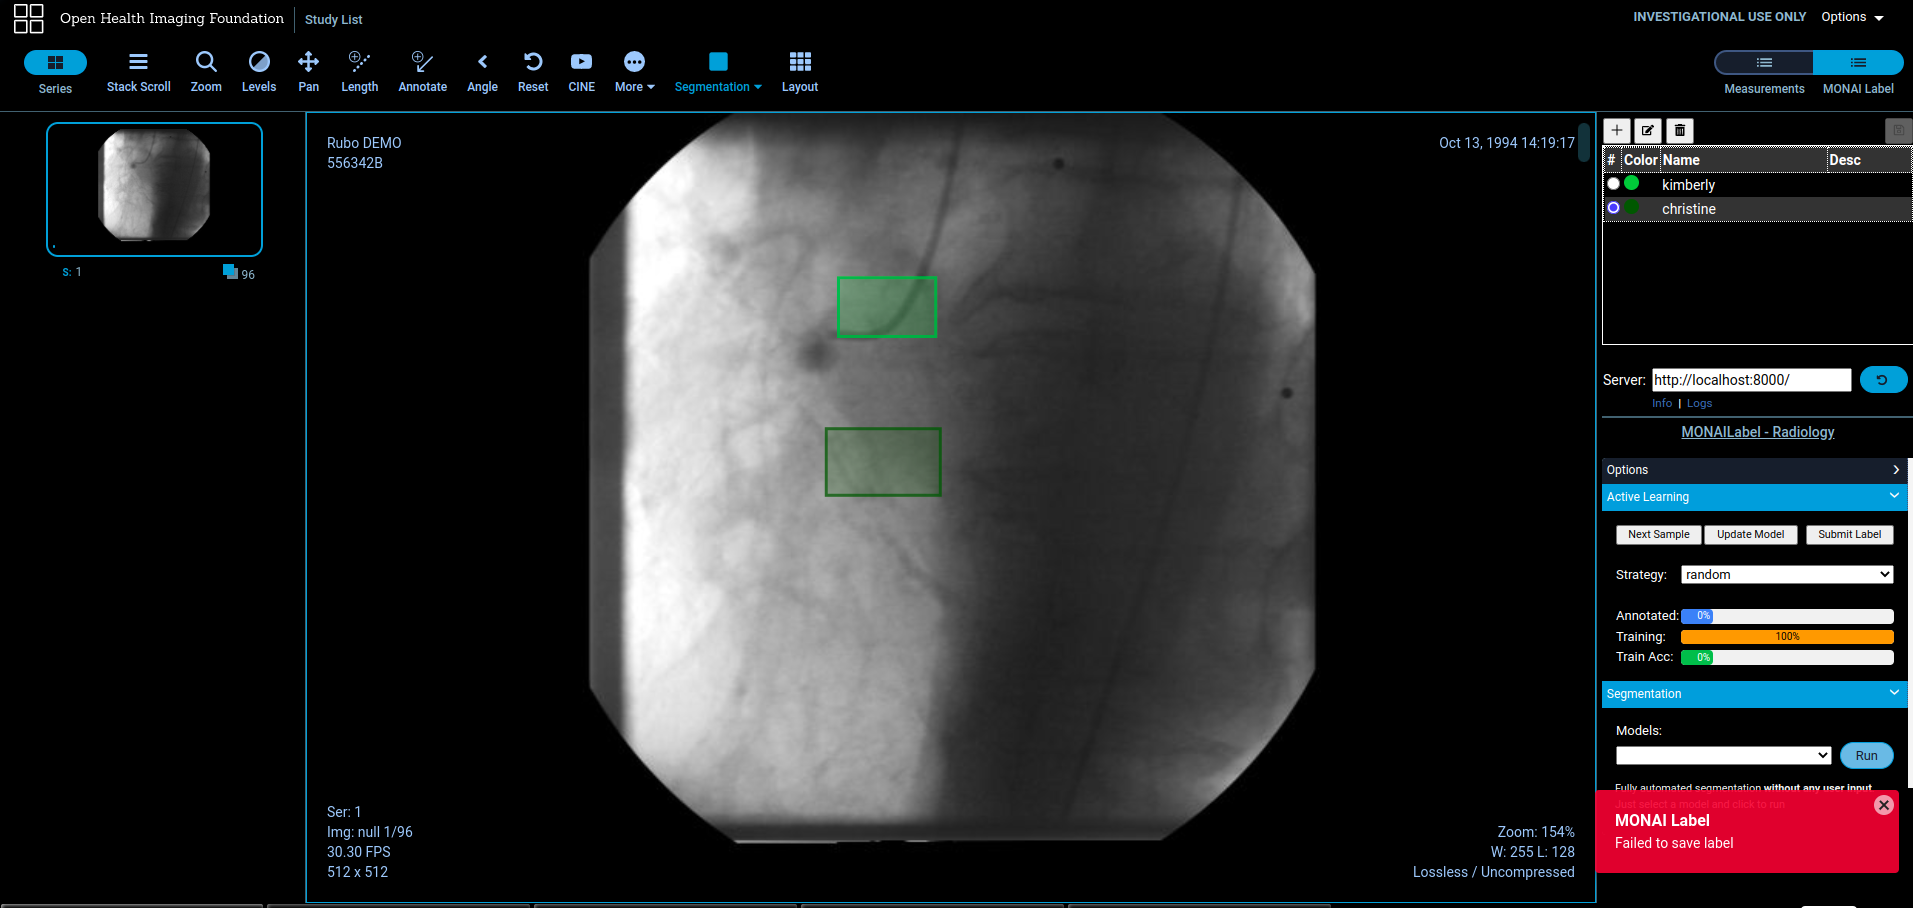1913x908 pixels.
Task: Open the Strategy dropdown
Action: tap(1786, 574)
